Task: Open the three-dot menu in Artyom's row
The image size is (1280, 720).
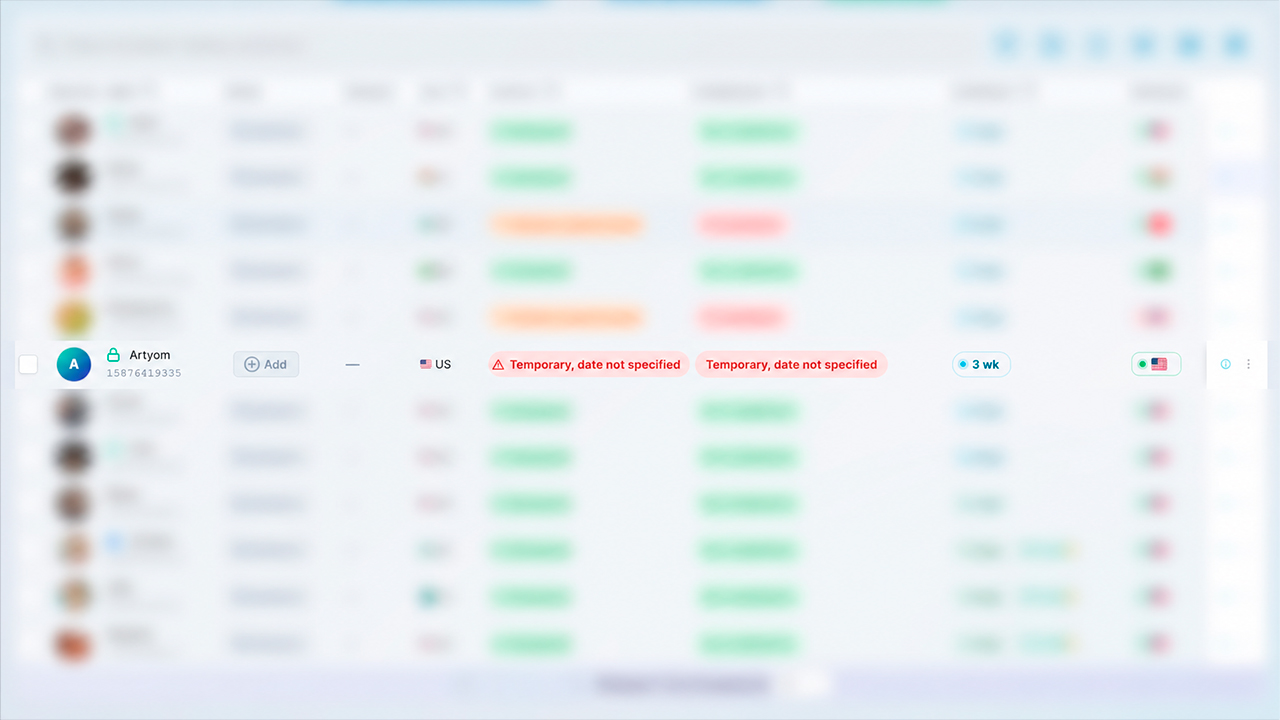Action: click(1248, 365)
